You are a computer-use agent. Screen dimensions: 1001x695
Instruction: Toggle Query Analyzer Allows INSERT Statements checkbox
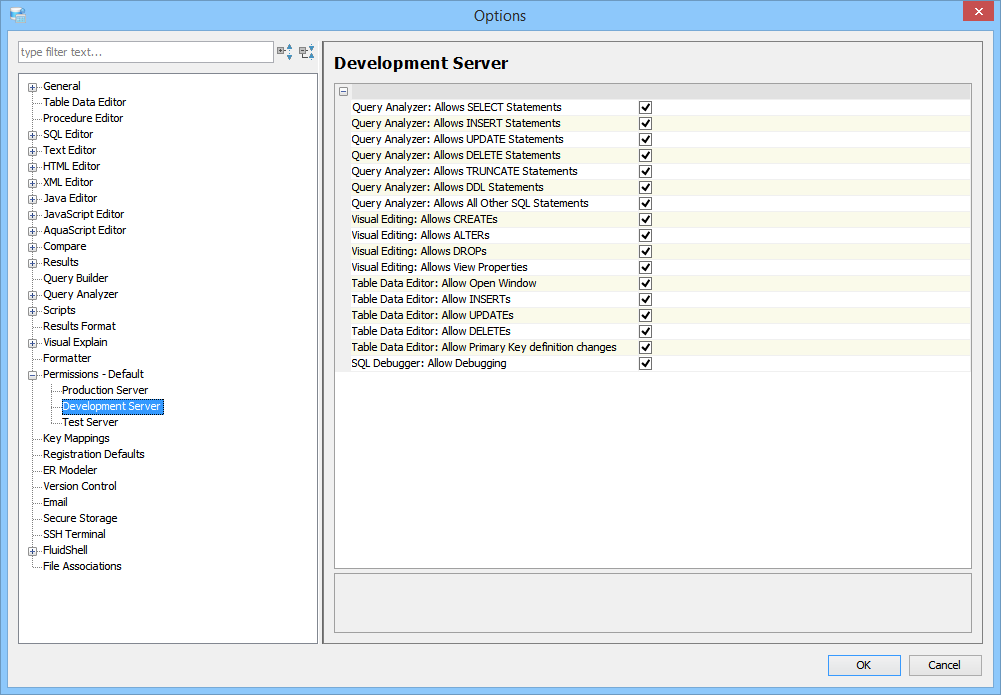645,123
